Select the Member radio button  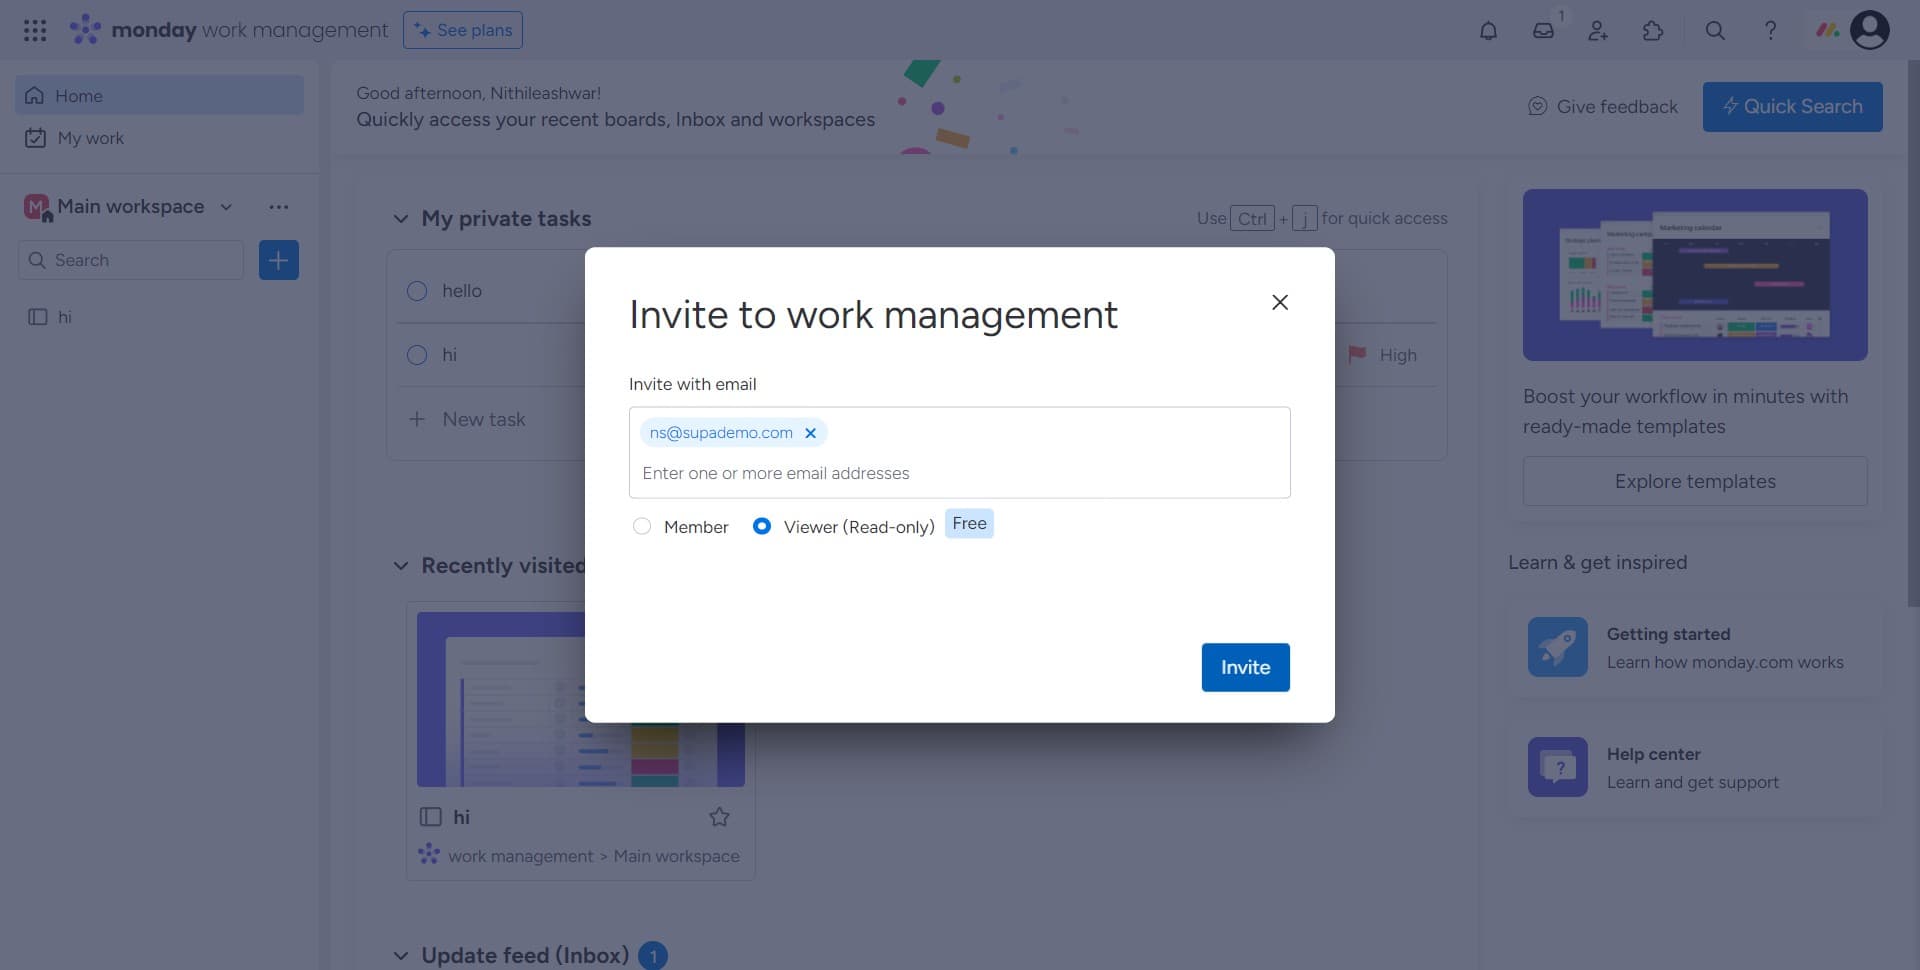coord(642,526)
